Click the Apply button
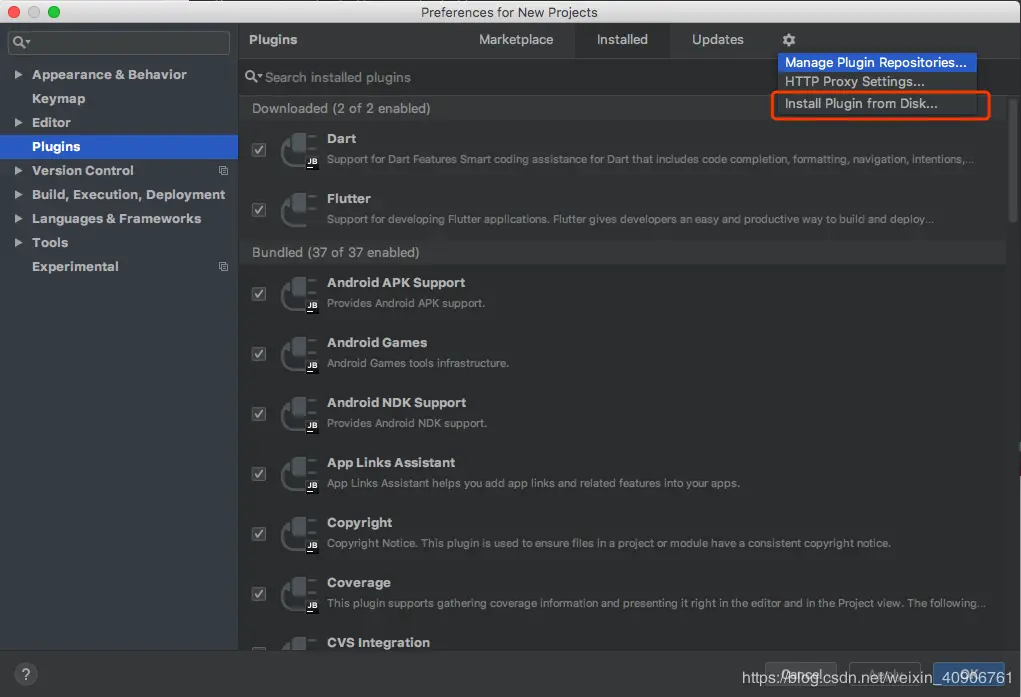This screenshot has height=697, width=1021. (x=885, y=675)
